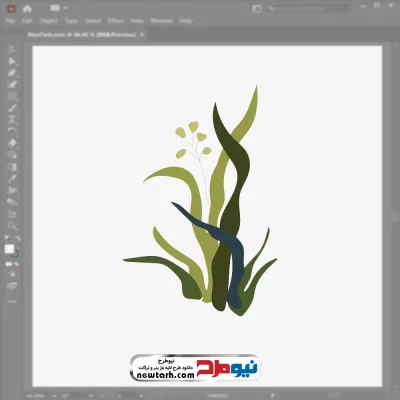Activate the Zoom magnifier tool
Viewport: 400px width, 400px height.
click(x=13, y=226)
